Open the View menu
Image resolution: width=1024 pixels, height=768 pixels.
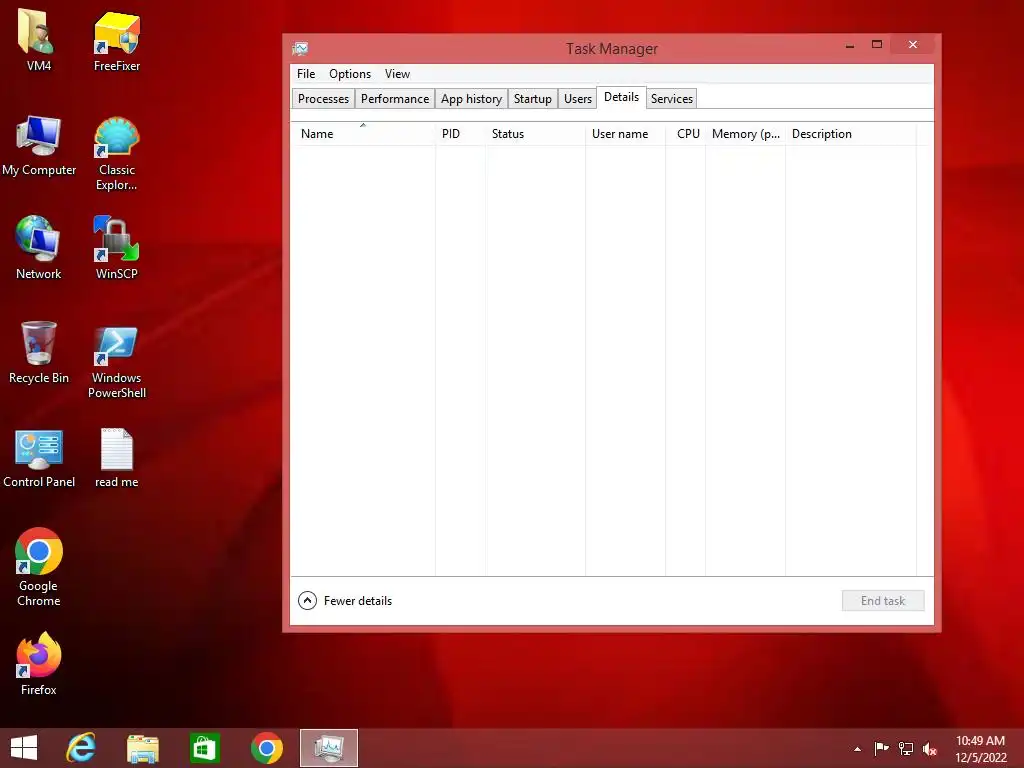397,74
